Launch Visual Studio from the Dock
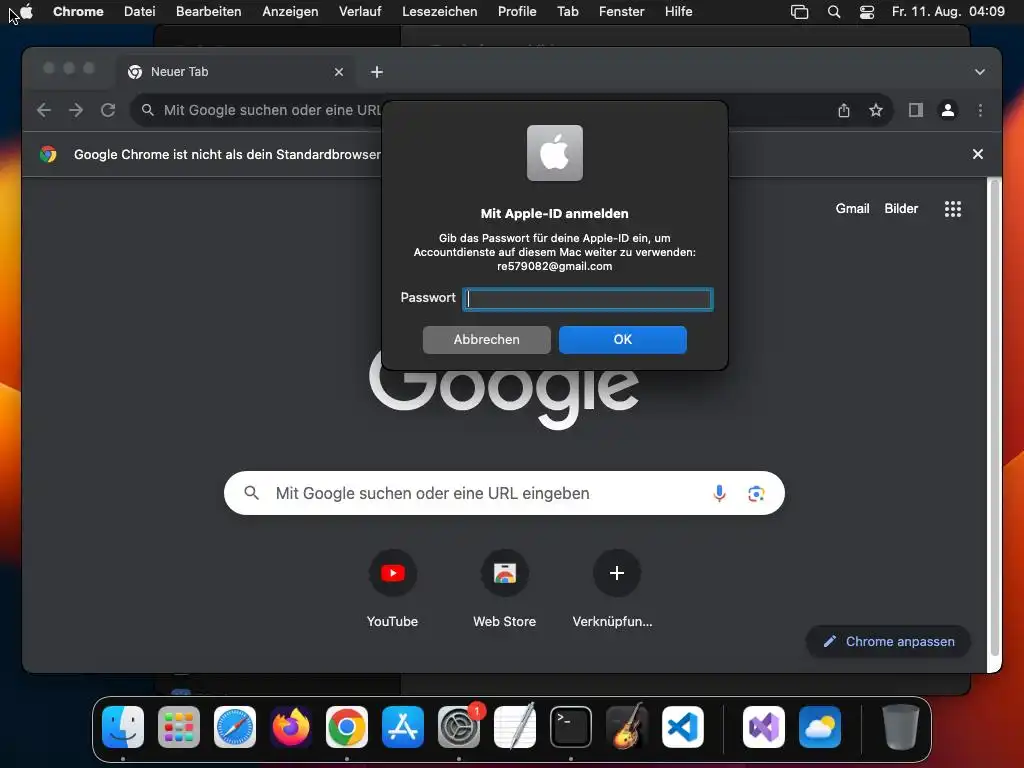Screen dimensions: 1024x768 (763, 727)
